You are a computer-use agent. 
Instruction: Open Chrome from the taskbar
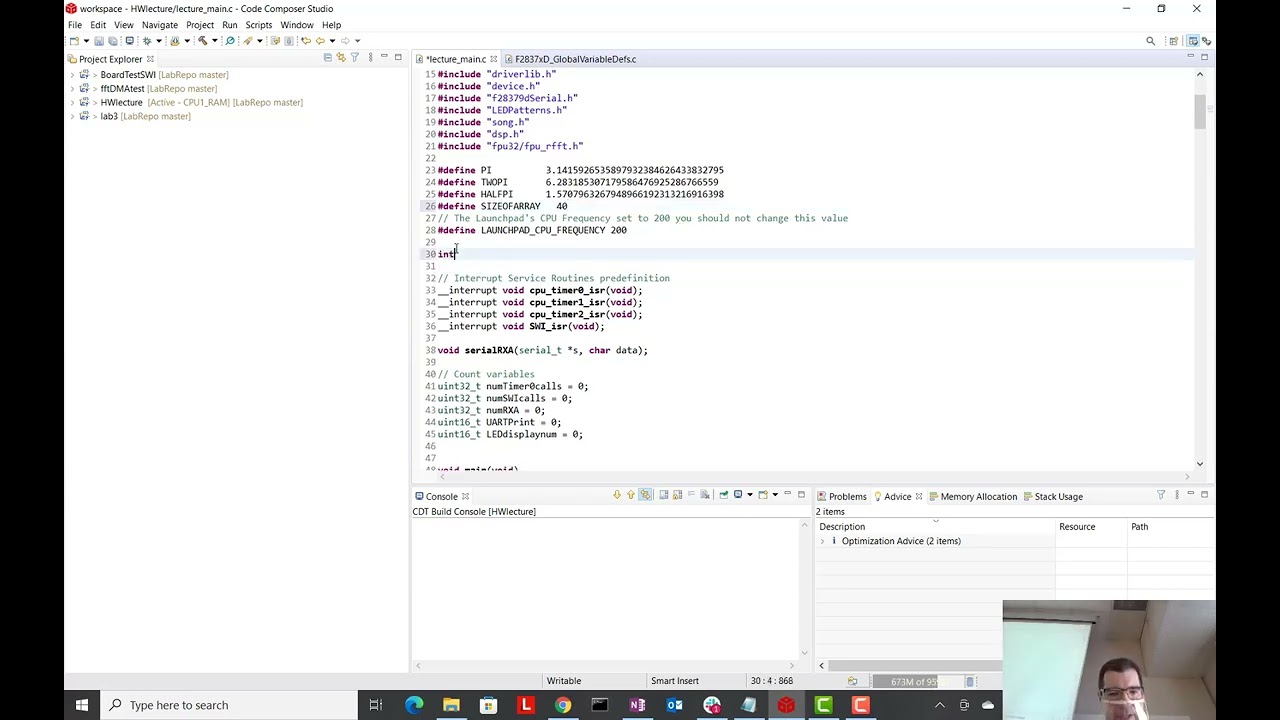click(x=563, y=705)
